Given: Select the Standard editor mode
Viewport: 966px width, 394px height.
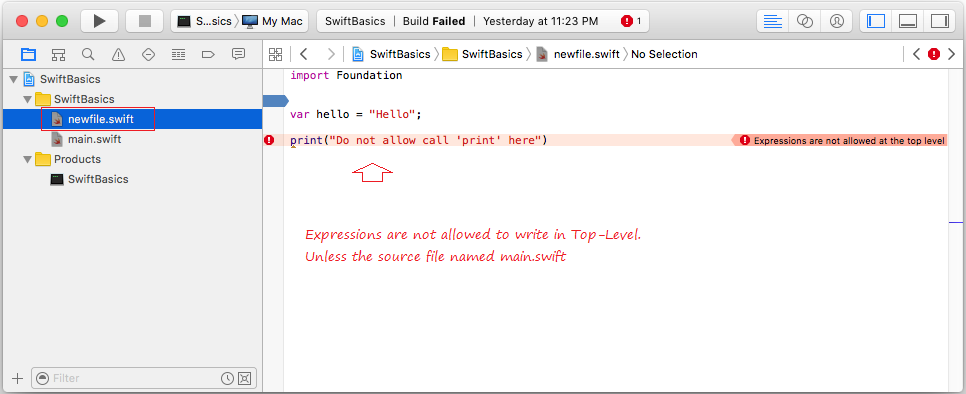Looking at the screenshot, I should coord(773,21).
